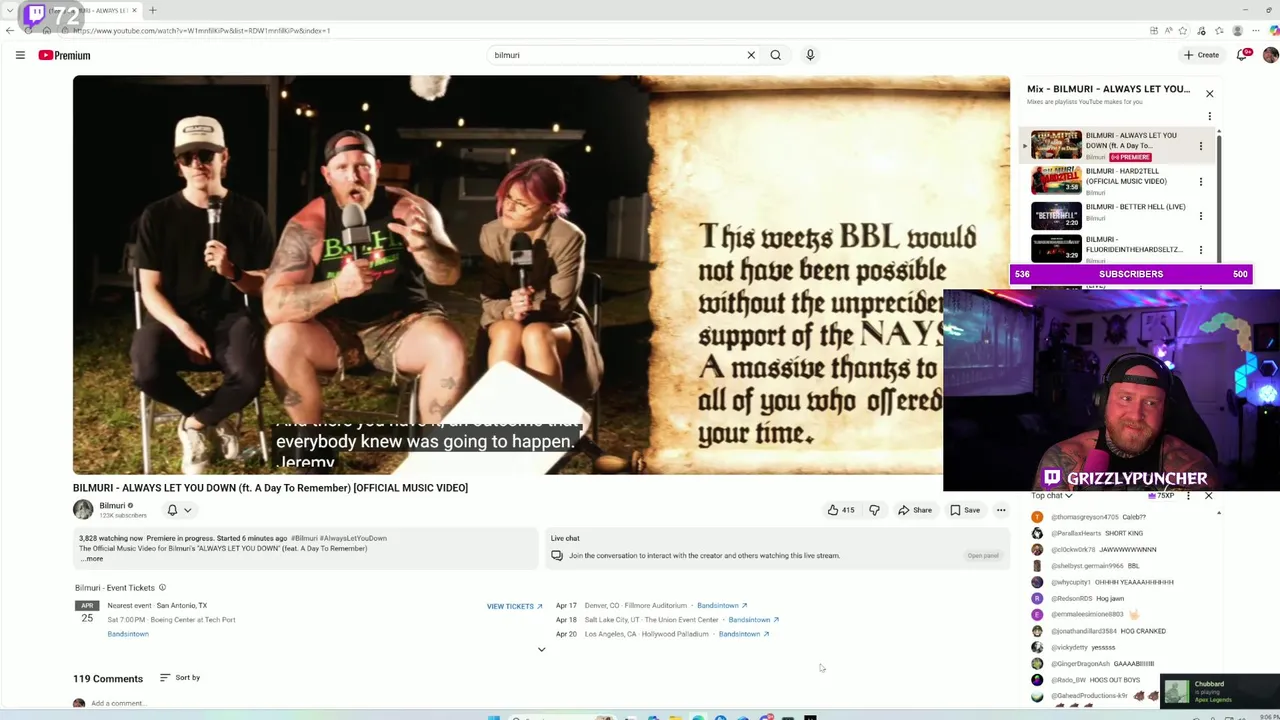Open browser tab list dropdown
The width and height of the screenshot is (1280, 720).
9,10
